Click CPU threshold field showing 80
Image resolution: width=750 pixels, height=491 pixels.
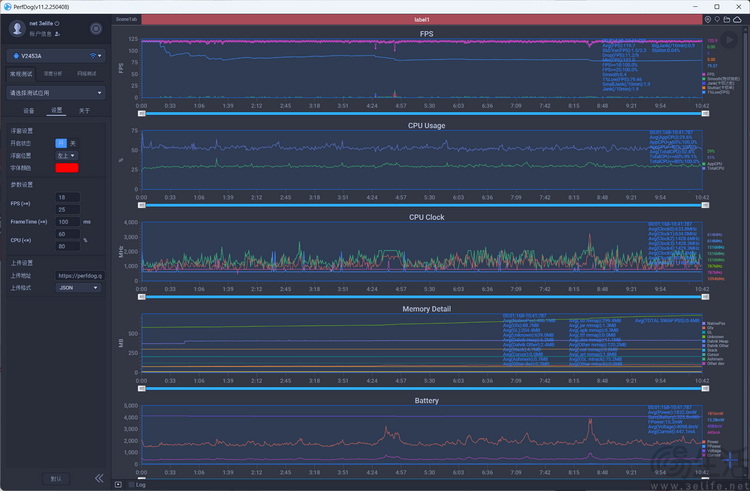[x=67, y=246]
